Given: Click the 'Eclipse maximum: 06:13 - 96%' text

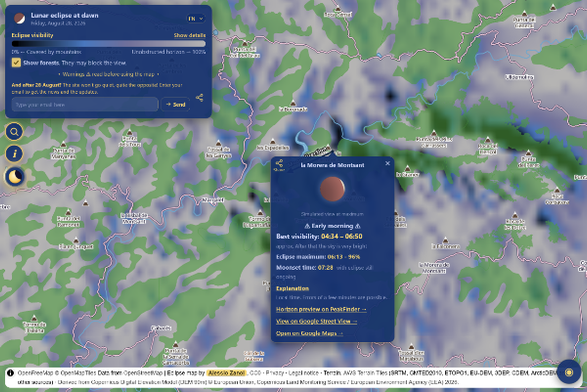Looking at the screenshot, I should pos(318,257).
